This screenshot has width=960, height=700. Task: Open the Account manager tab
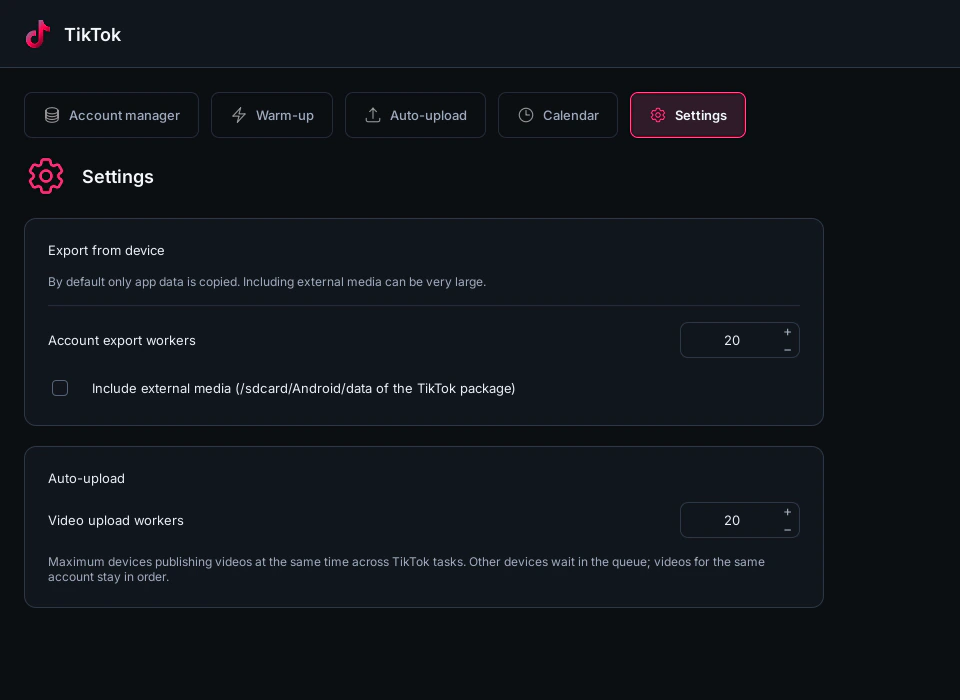click(x=111, y=115)
